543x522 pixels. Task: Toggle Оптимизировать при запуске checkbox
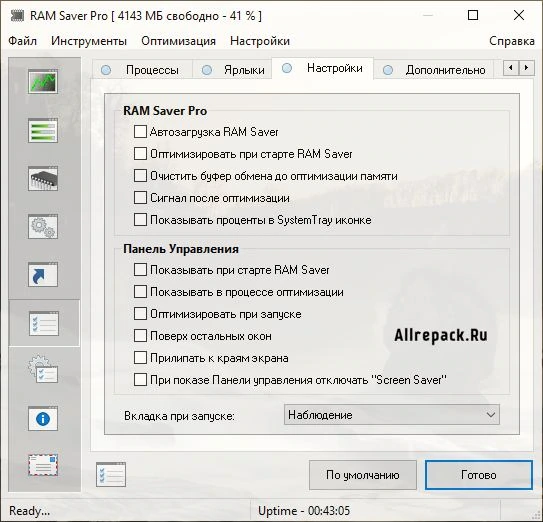click(140, 314)
